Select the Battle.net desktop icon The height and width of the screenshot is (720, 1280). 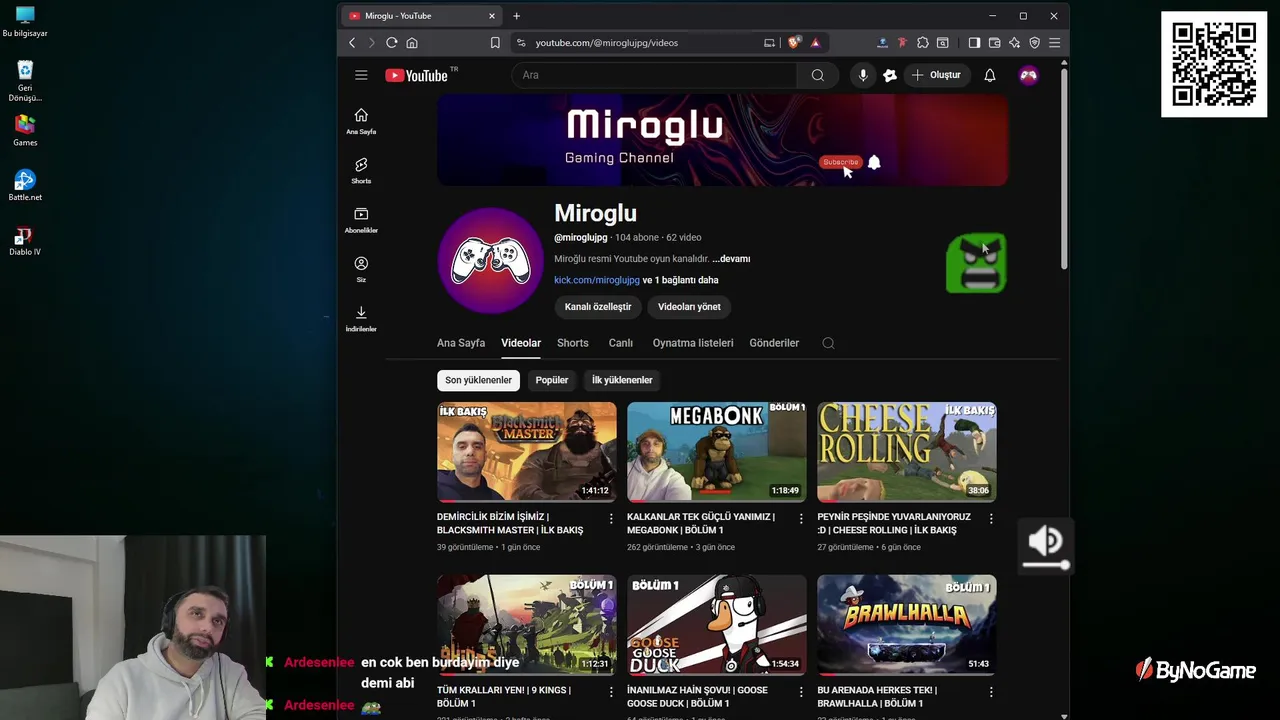tap(25, 185)
